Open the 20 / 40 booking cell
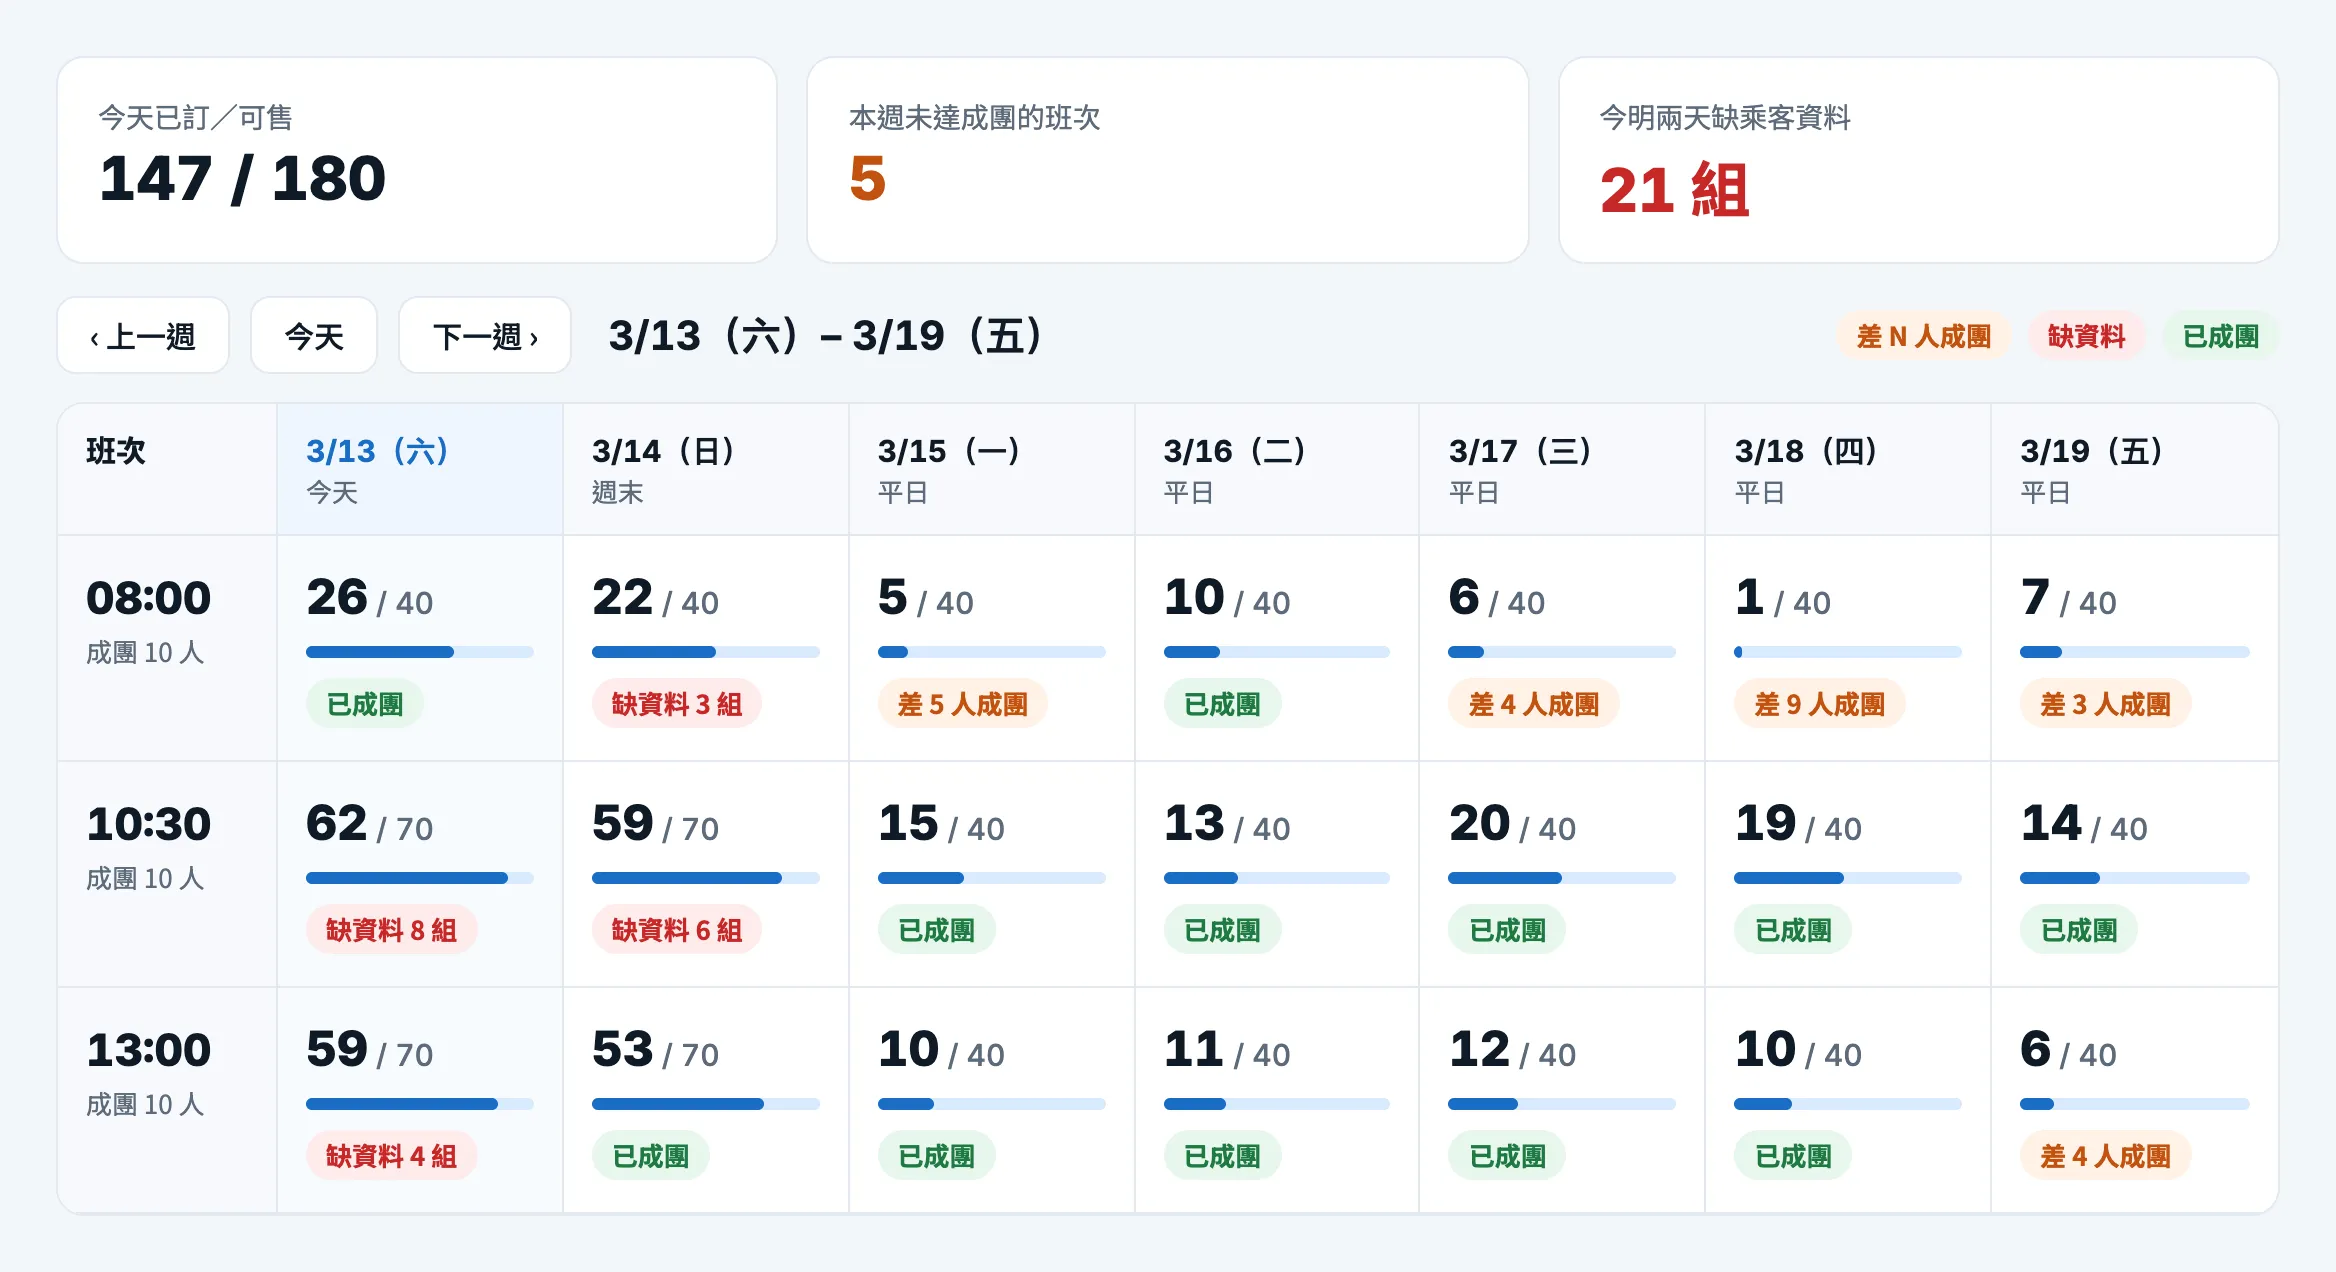2336x1272 pixels. point(1563,874)
